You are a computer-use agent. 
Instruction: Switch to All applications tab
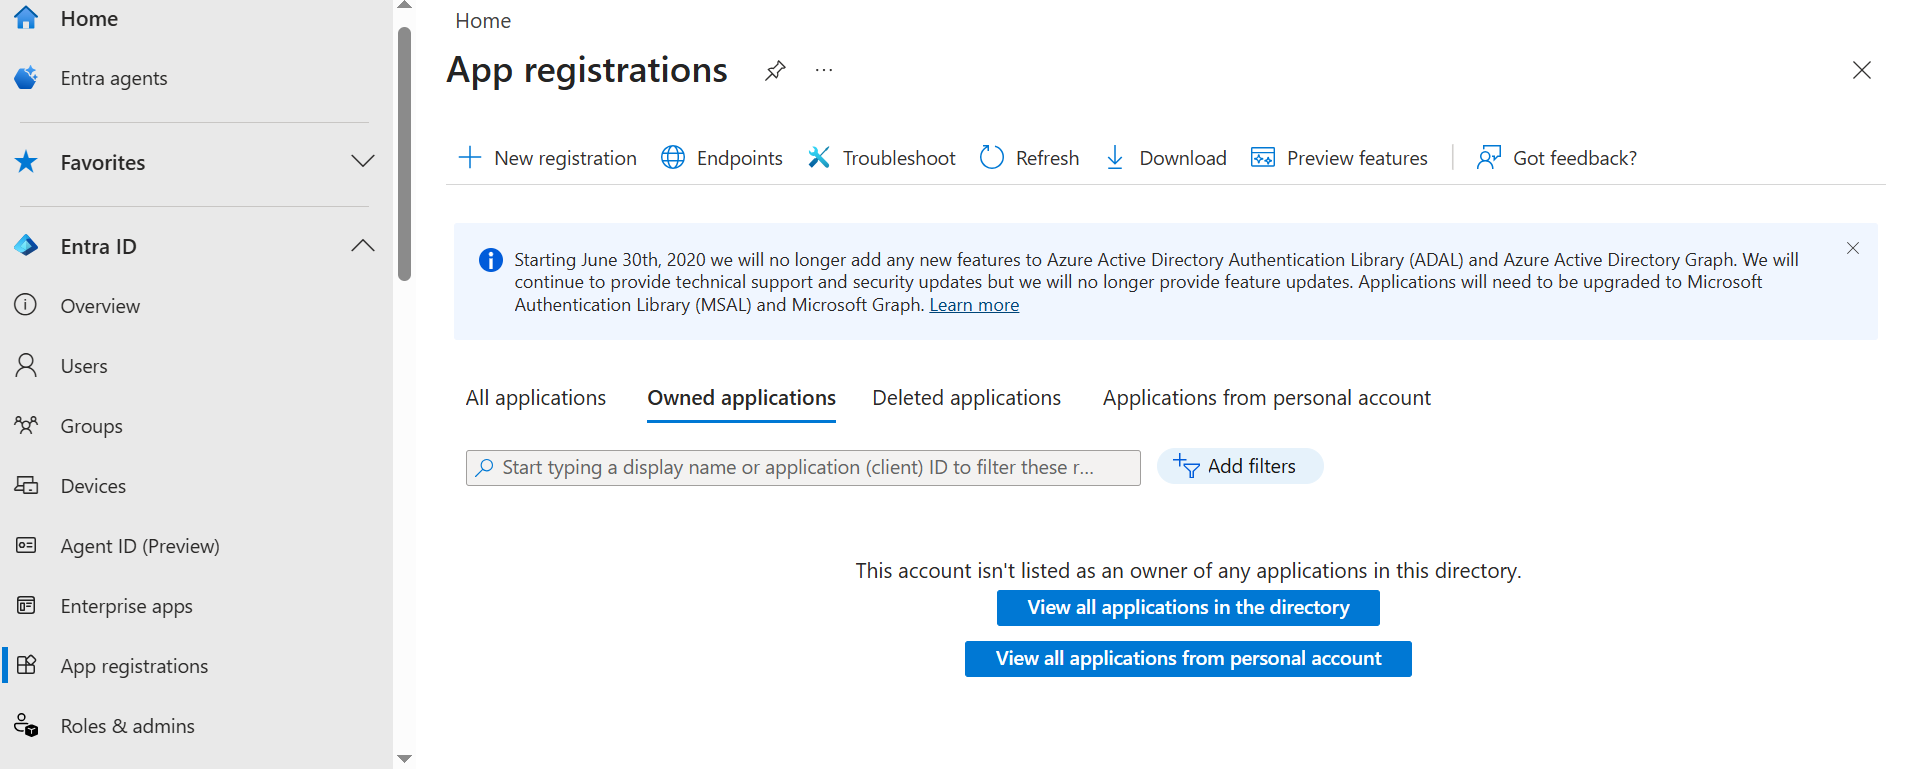[536, 398]
